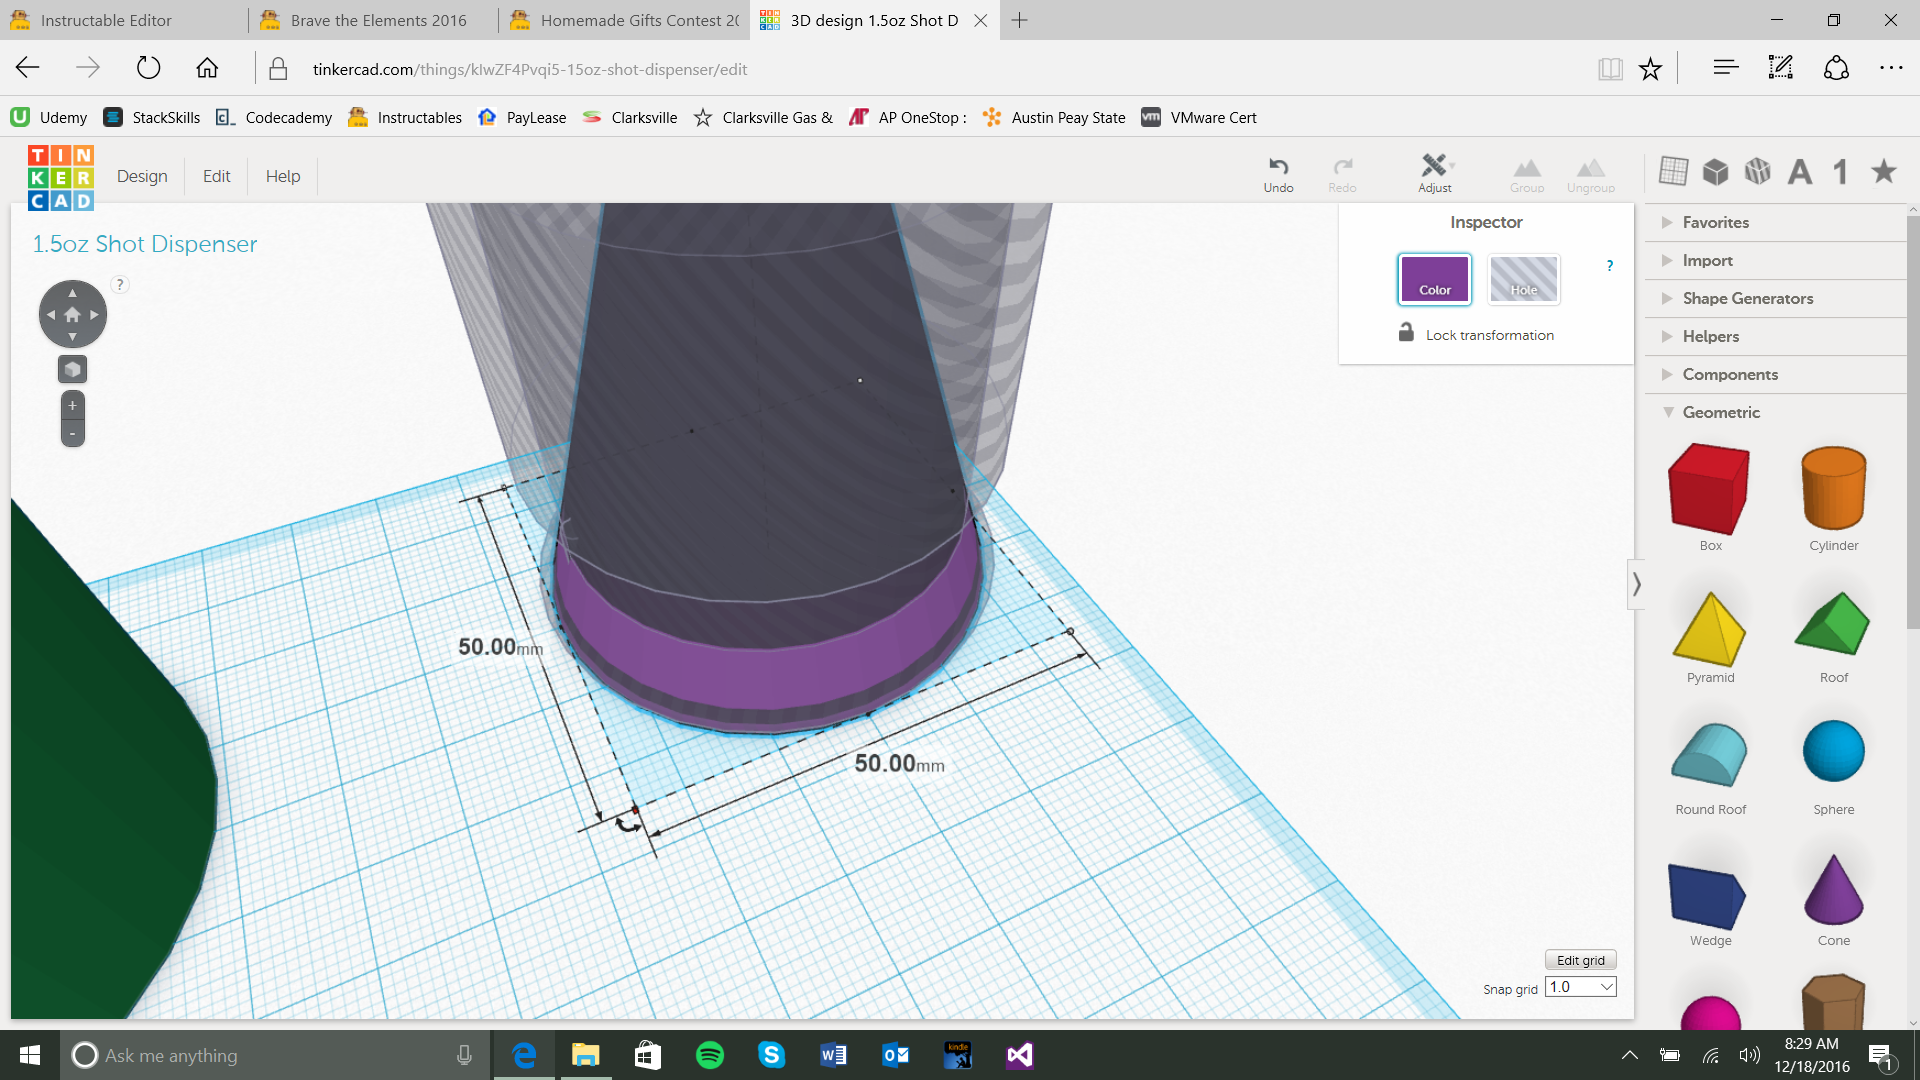This screenshot has height=1080, width=1920.
Task: Expand the Shape Generators section
Action: click(1747, 298)
